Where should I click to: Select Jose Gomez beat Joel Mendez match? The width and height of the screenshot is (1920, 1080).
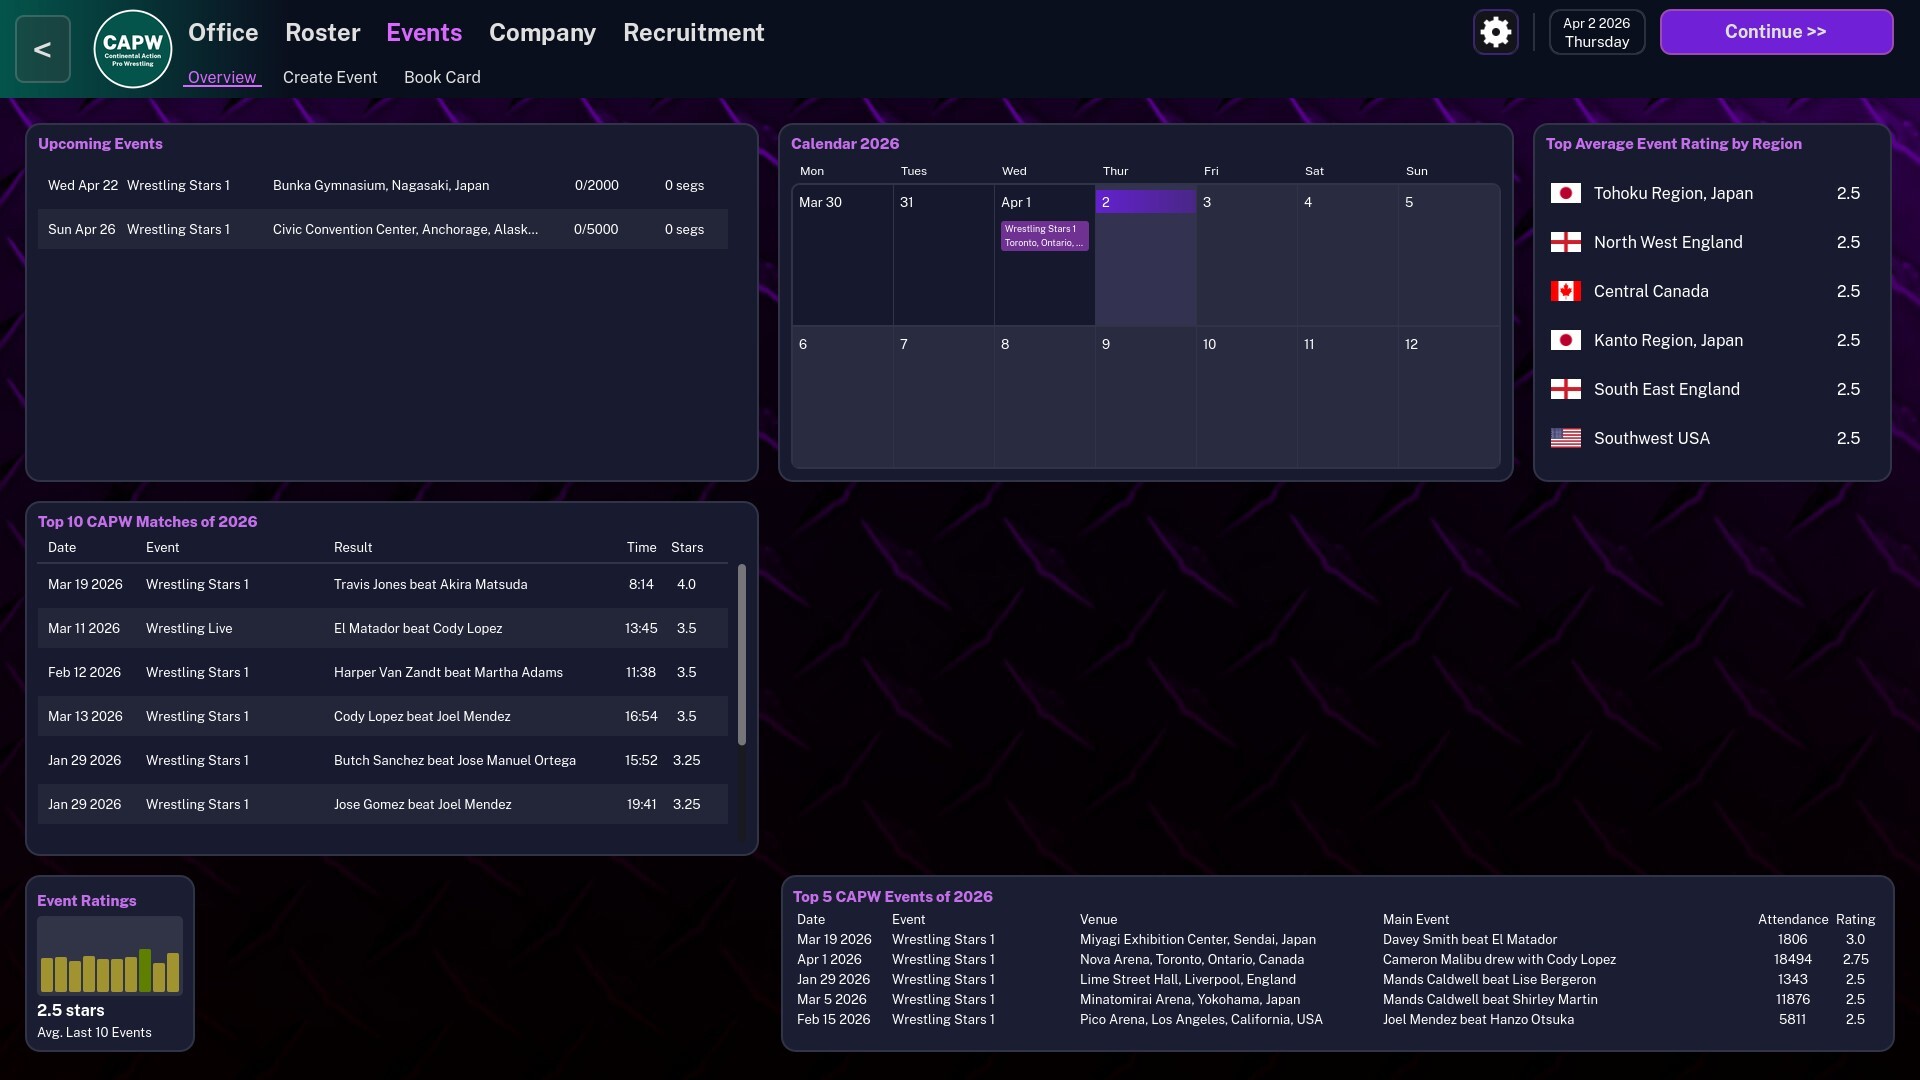(383, 804)
